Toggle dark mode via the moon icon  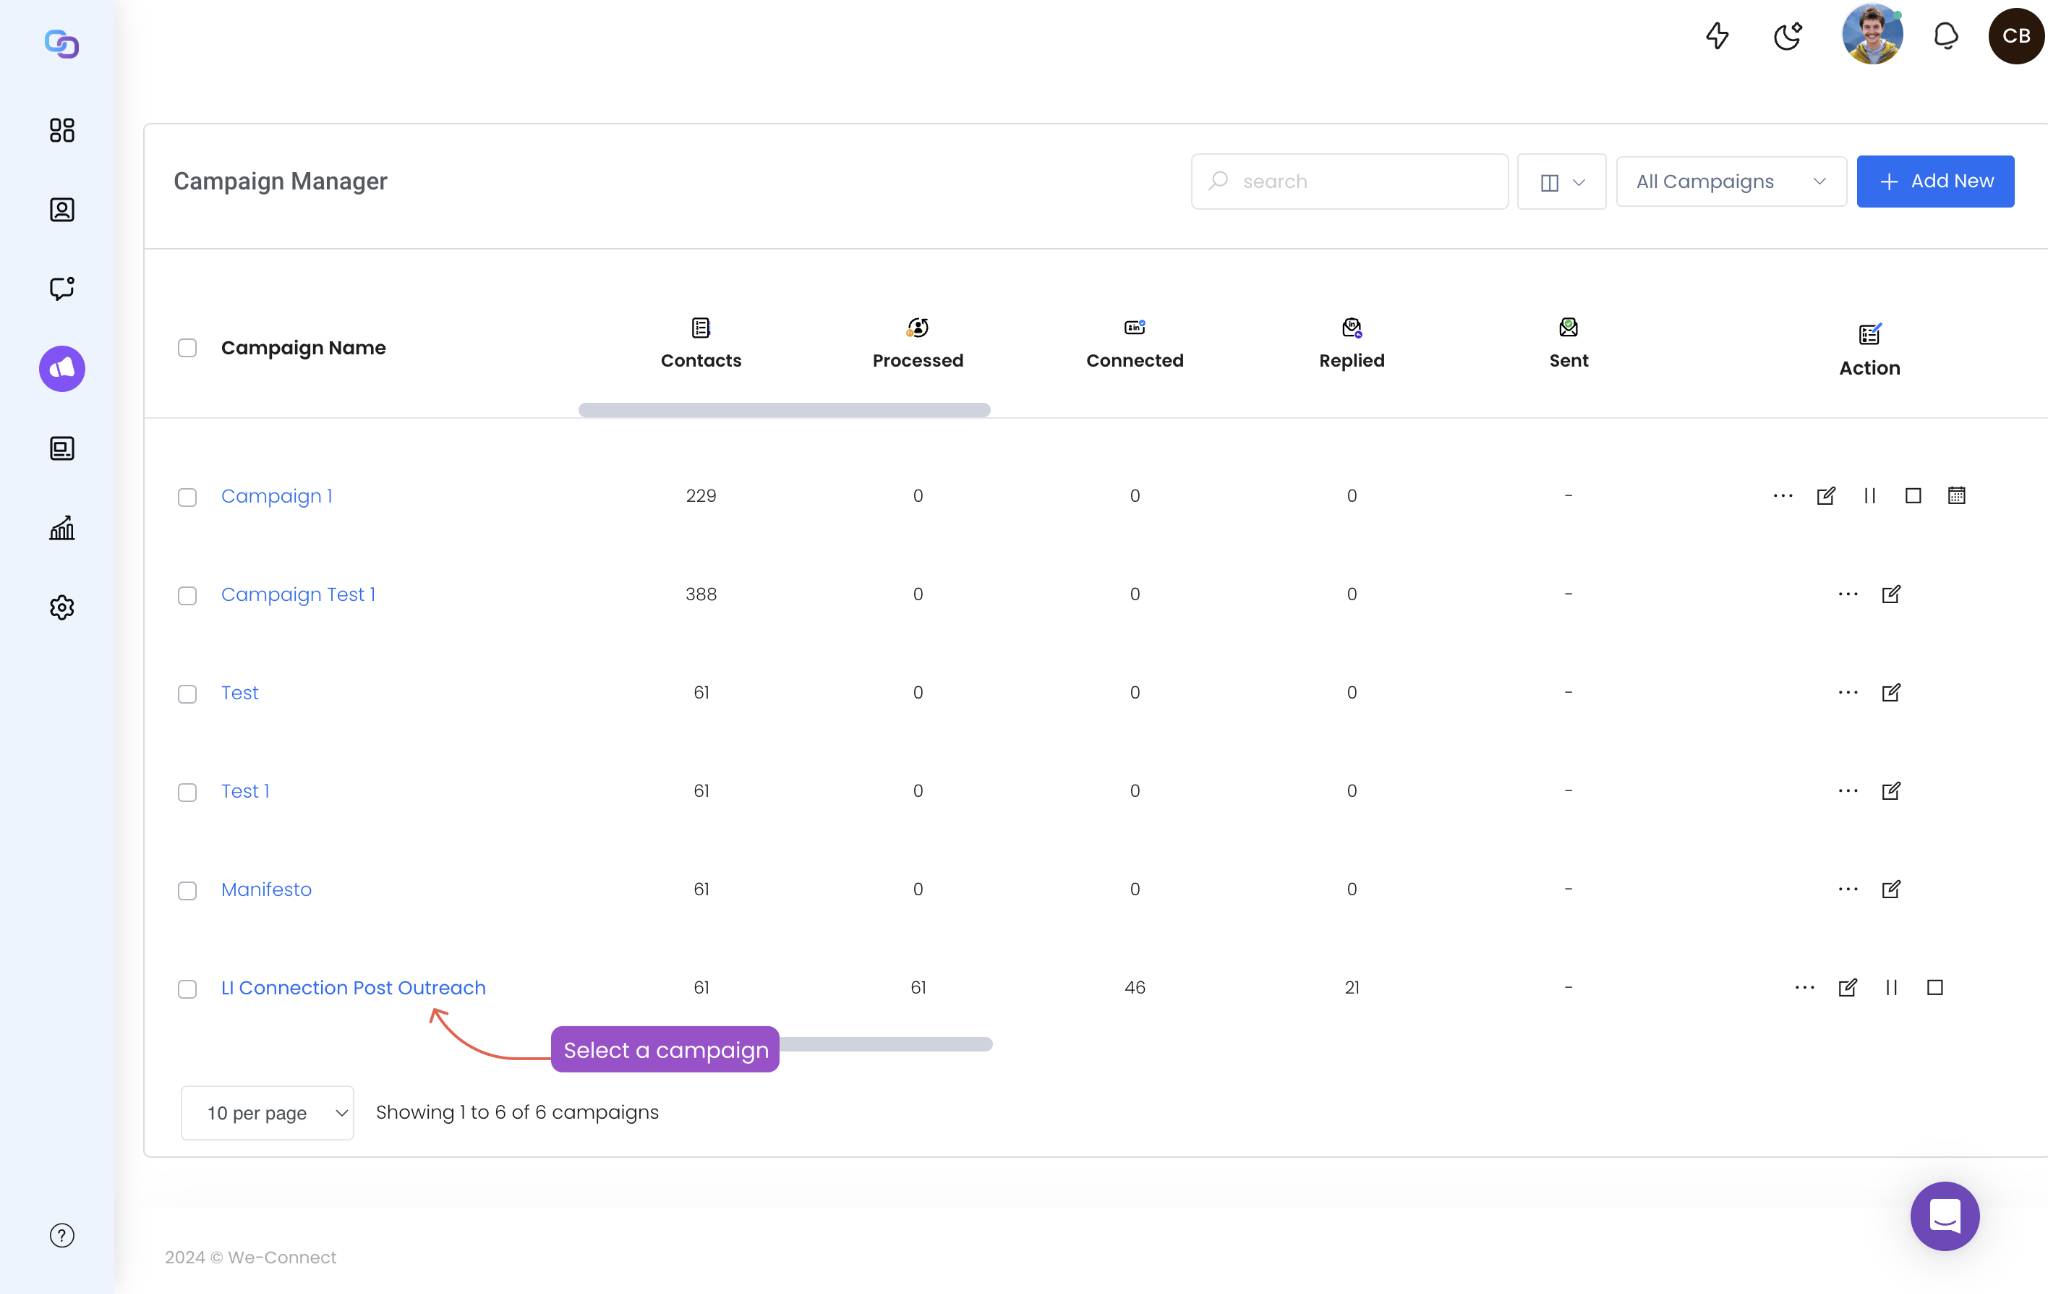(x=1787, y=35)
